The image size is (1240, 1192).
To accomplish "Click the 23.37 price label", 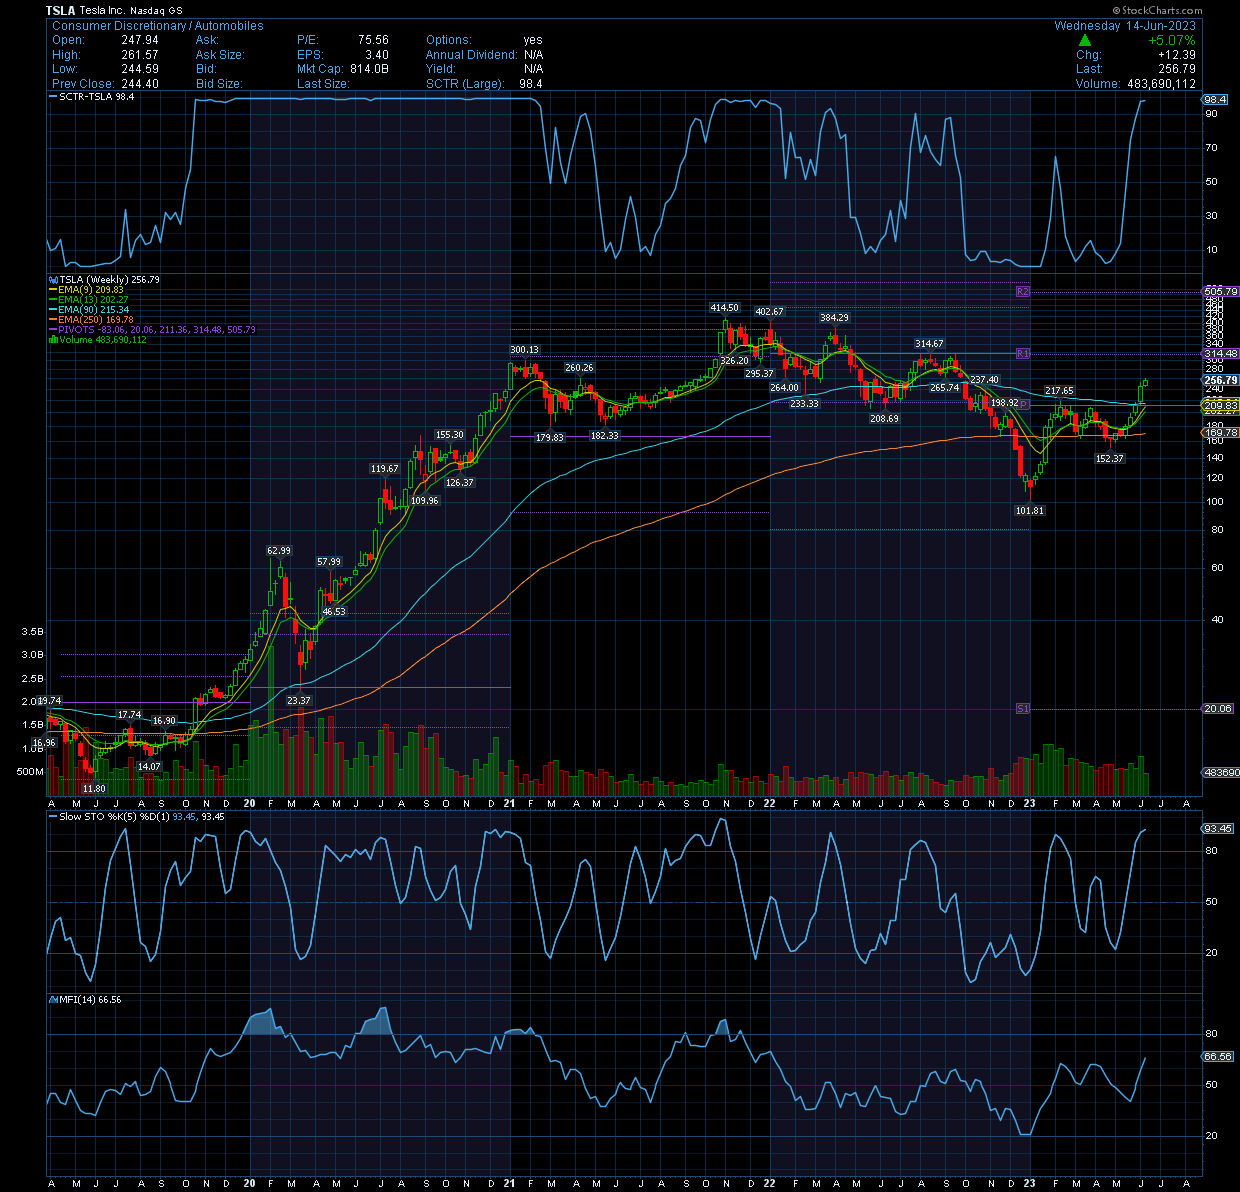I will (x=298, y=701).
